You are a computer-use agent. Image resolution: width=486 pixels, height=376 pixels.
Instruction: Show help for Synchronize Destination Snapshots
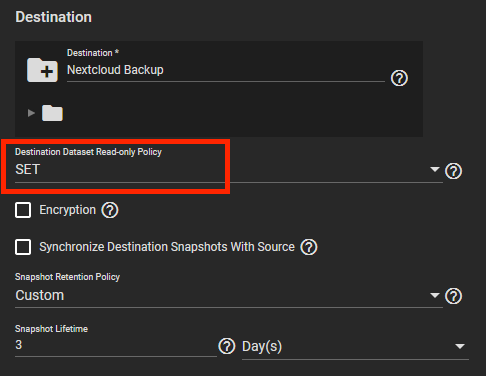pos(309,247)
